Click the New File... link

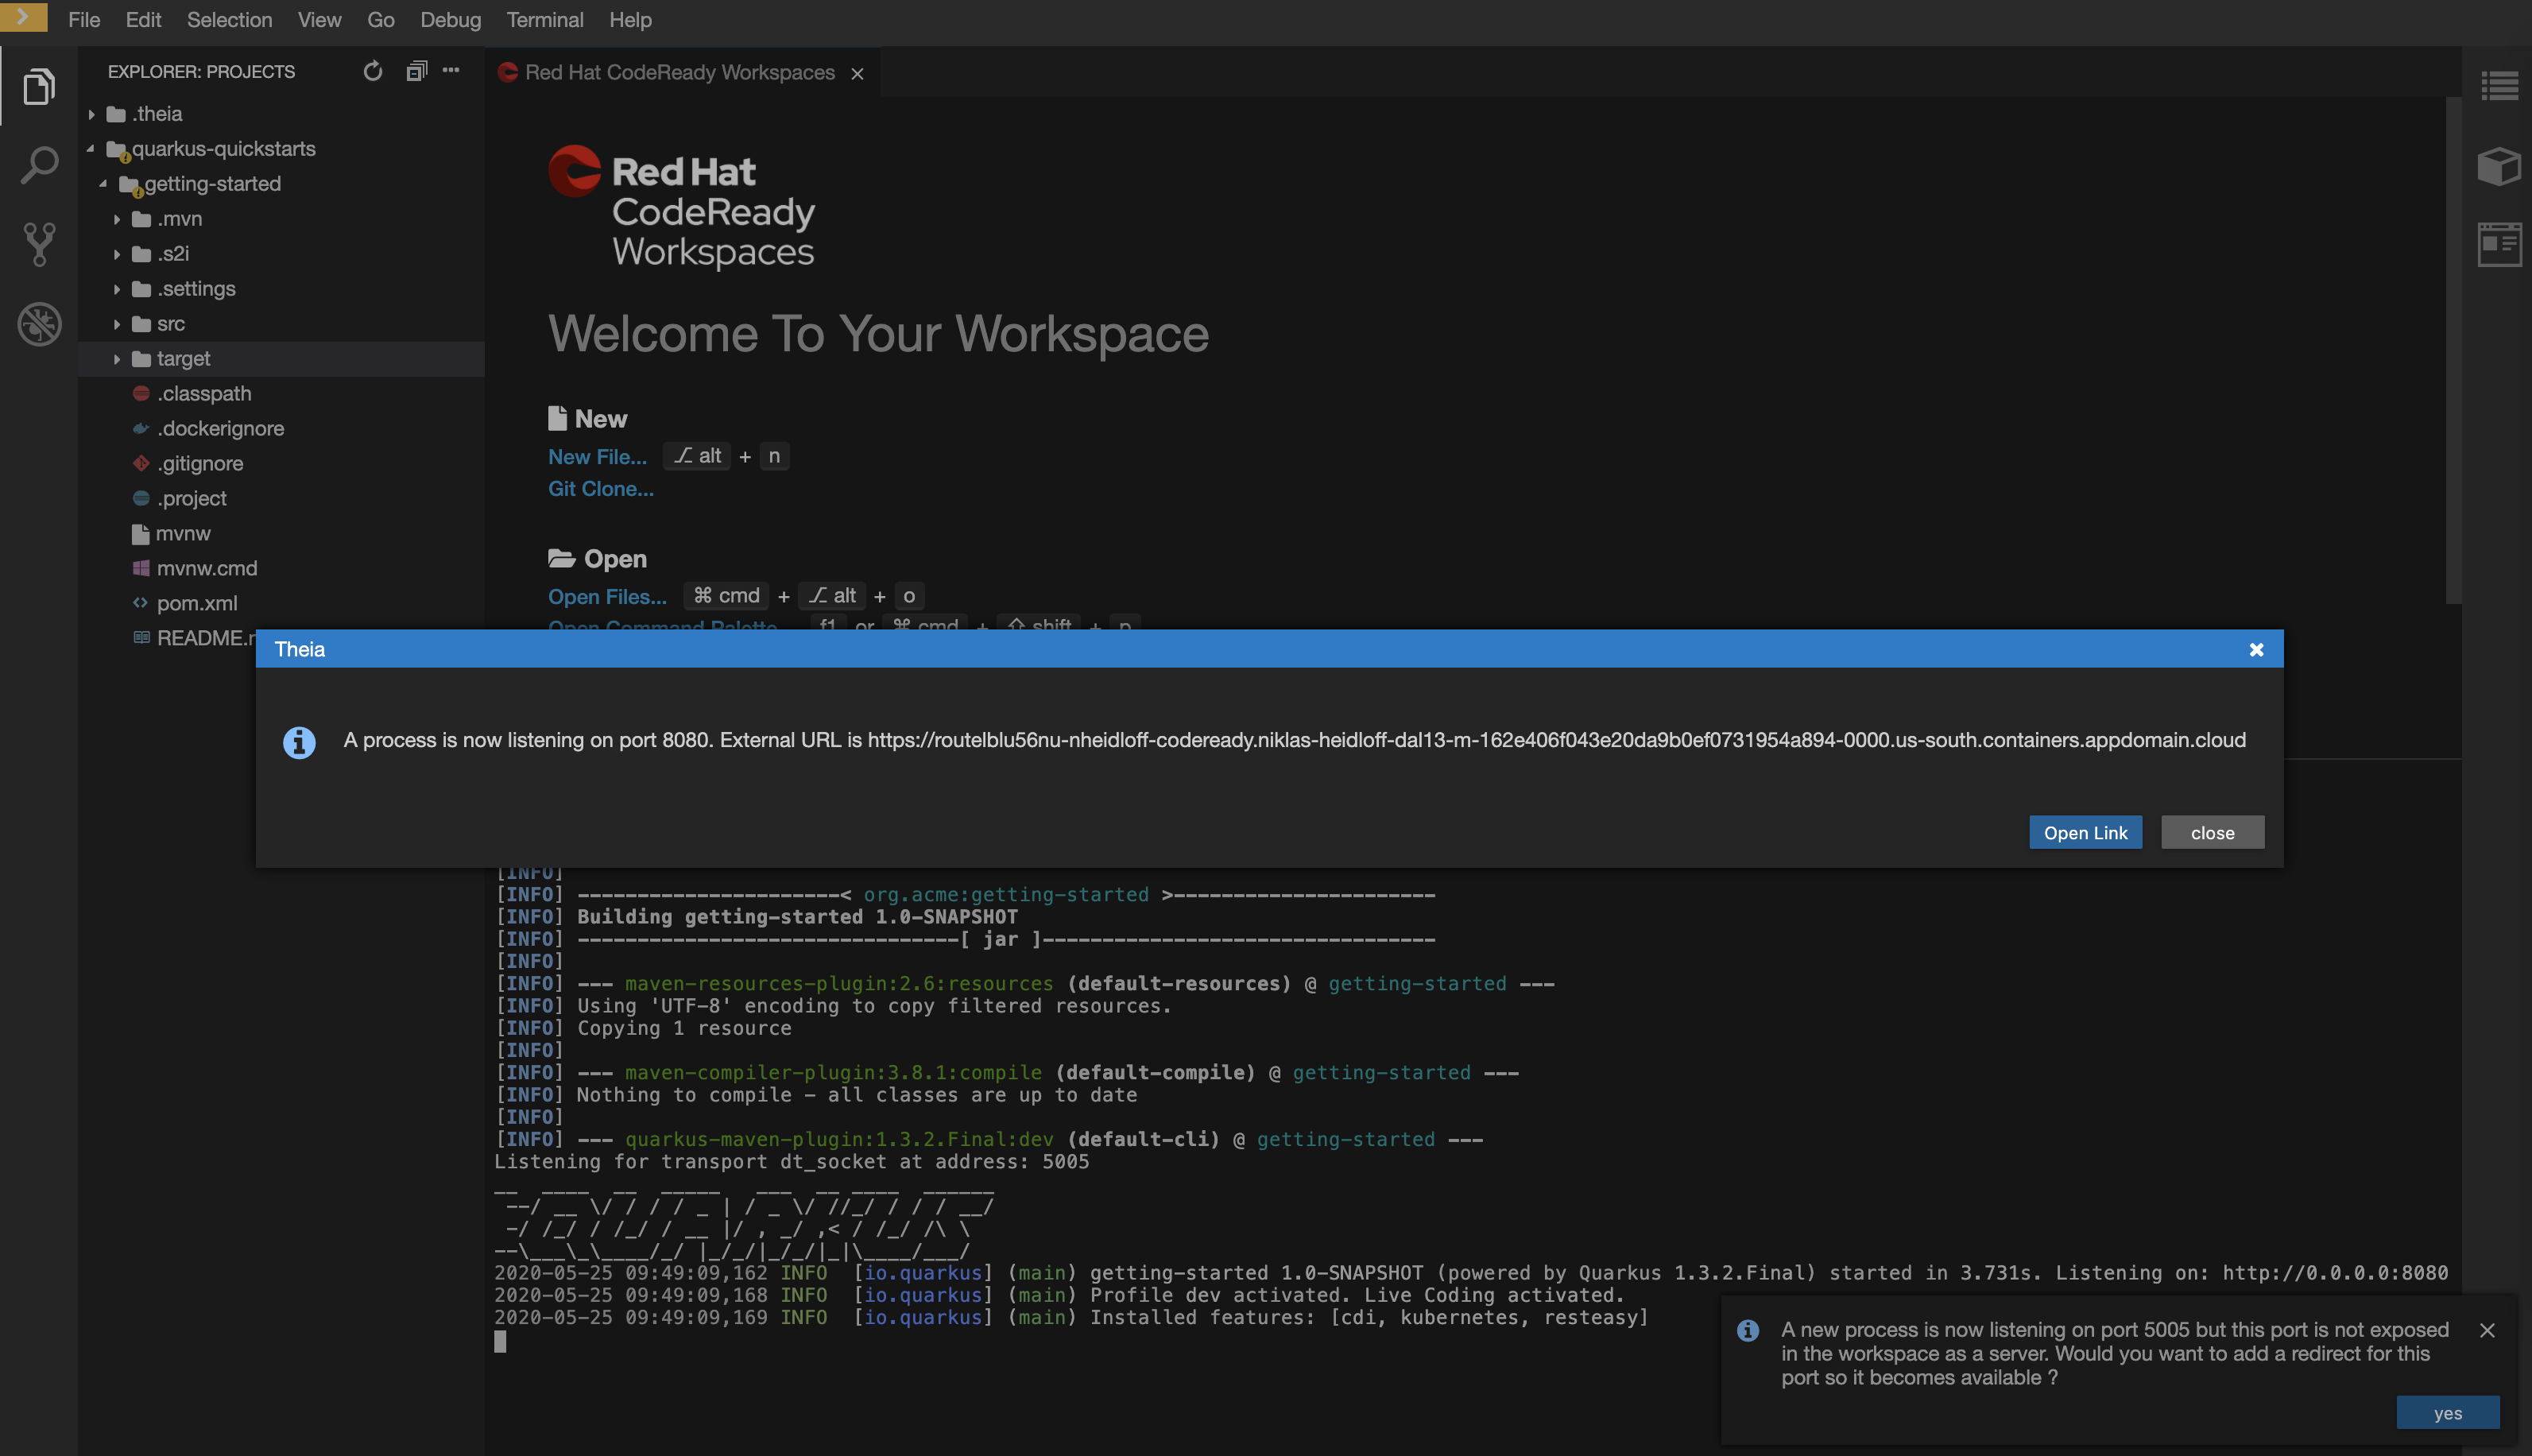click(x=597, y=457)
